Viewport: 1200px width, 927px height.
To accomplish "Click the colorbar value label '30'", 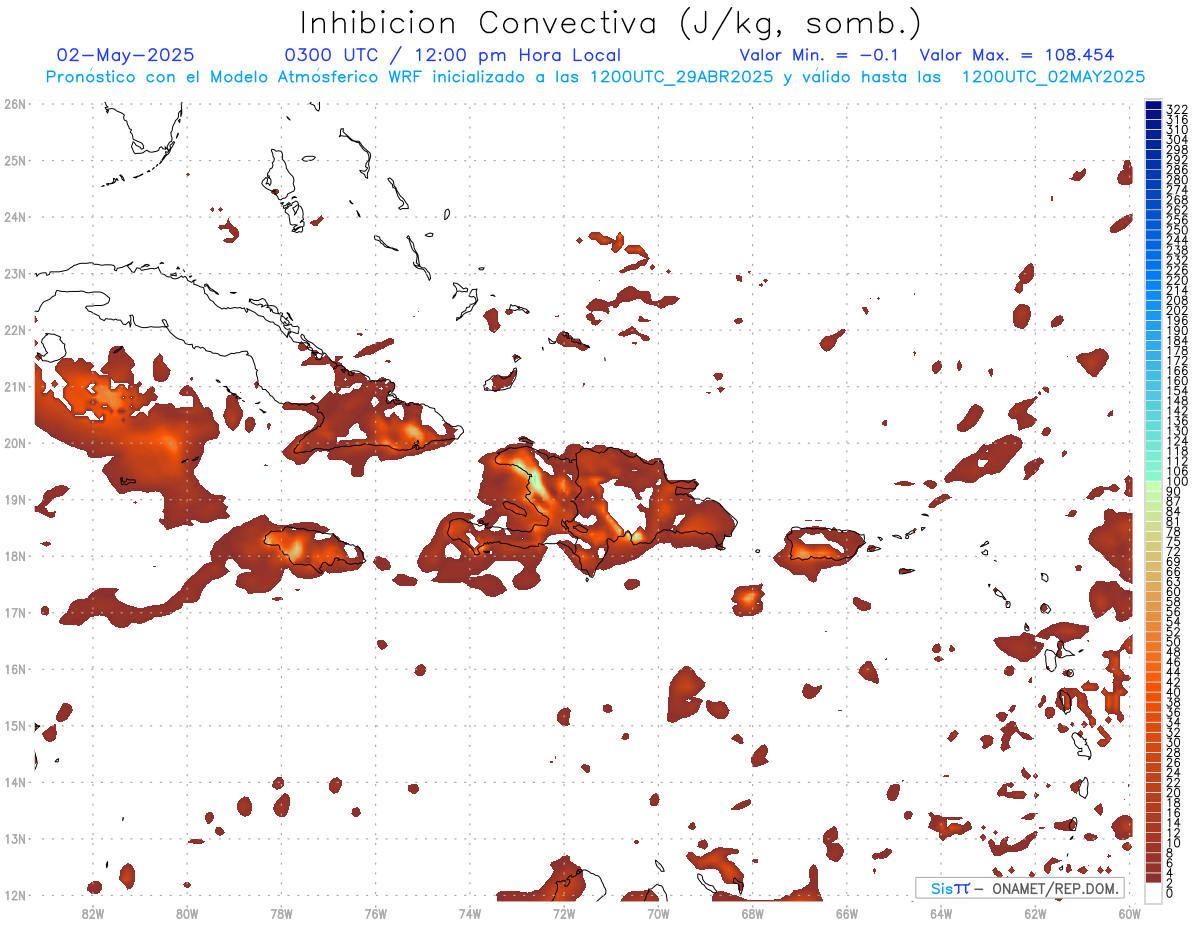I will tap(1174, 742).
